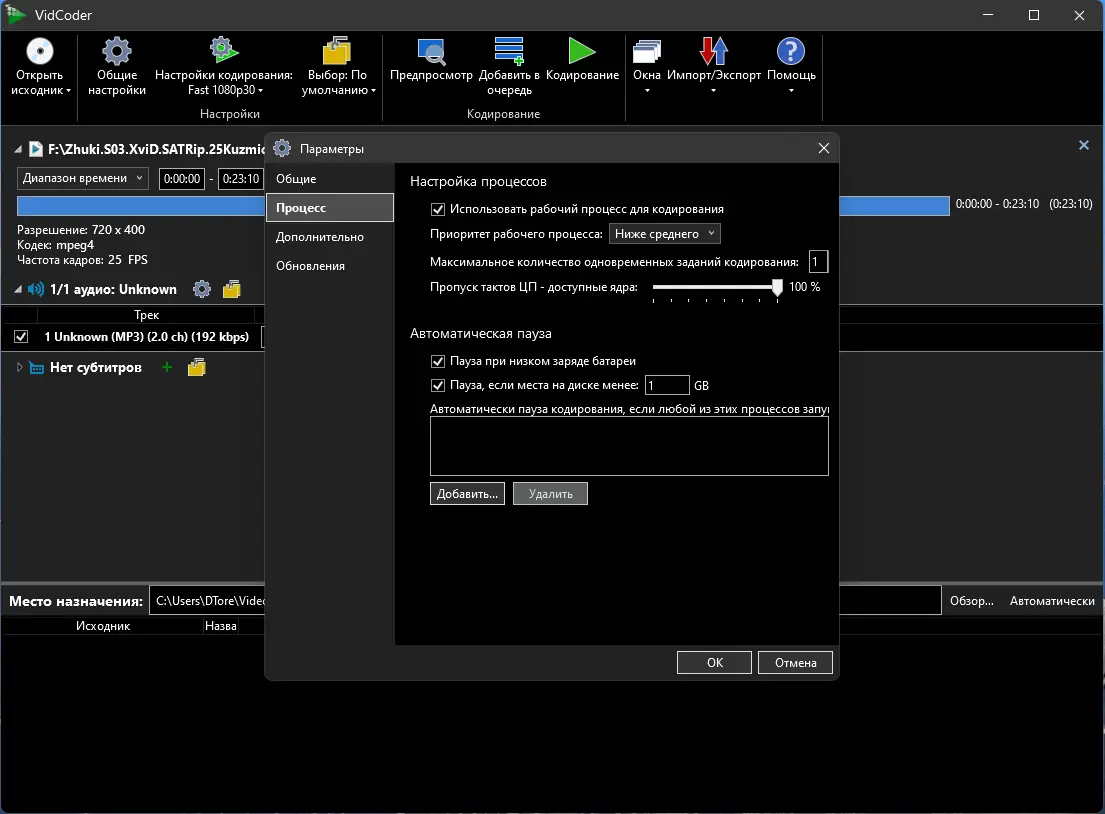Screen dimensions: 1105x814
Task: Click the Отмена button
Action: pos(796,662)
